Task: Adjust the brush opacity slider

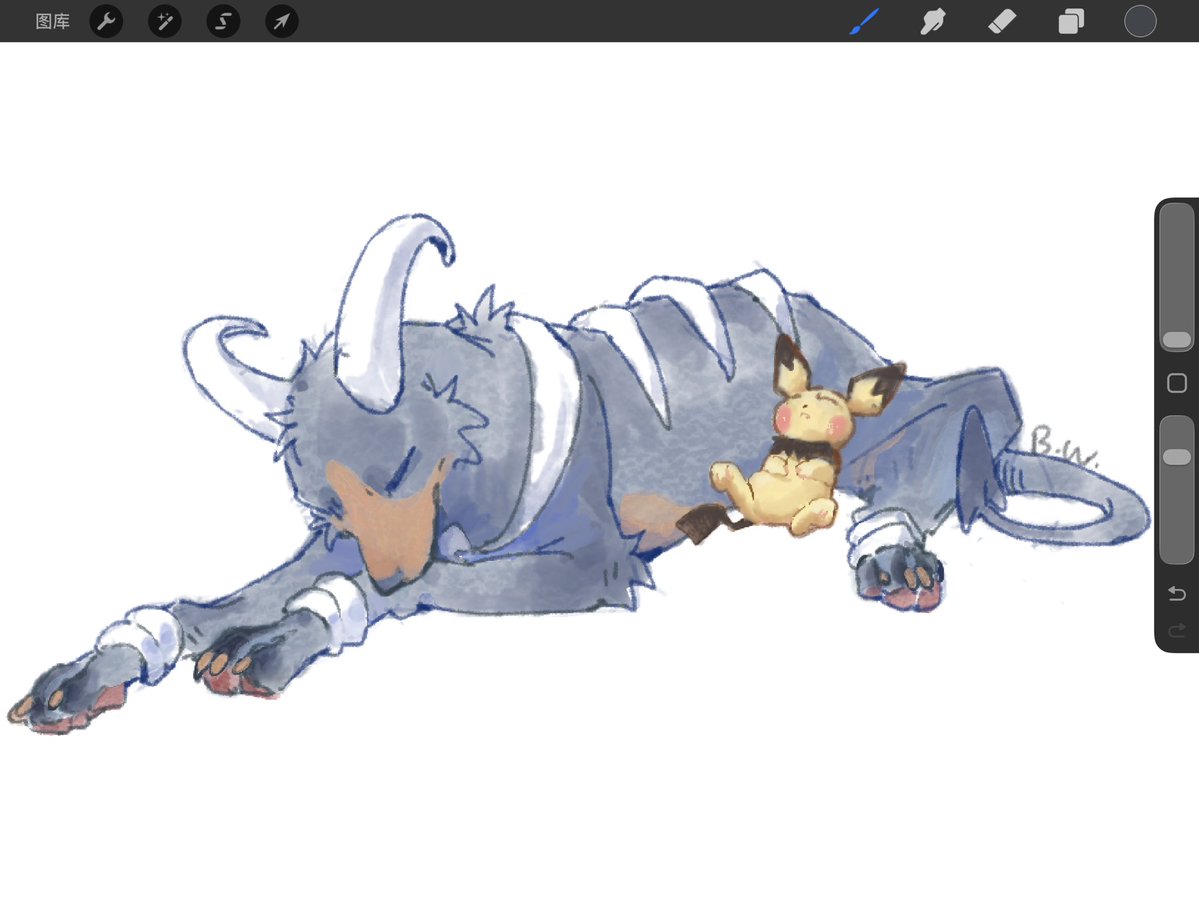Action: coord(1177,490)
